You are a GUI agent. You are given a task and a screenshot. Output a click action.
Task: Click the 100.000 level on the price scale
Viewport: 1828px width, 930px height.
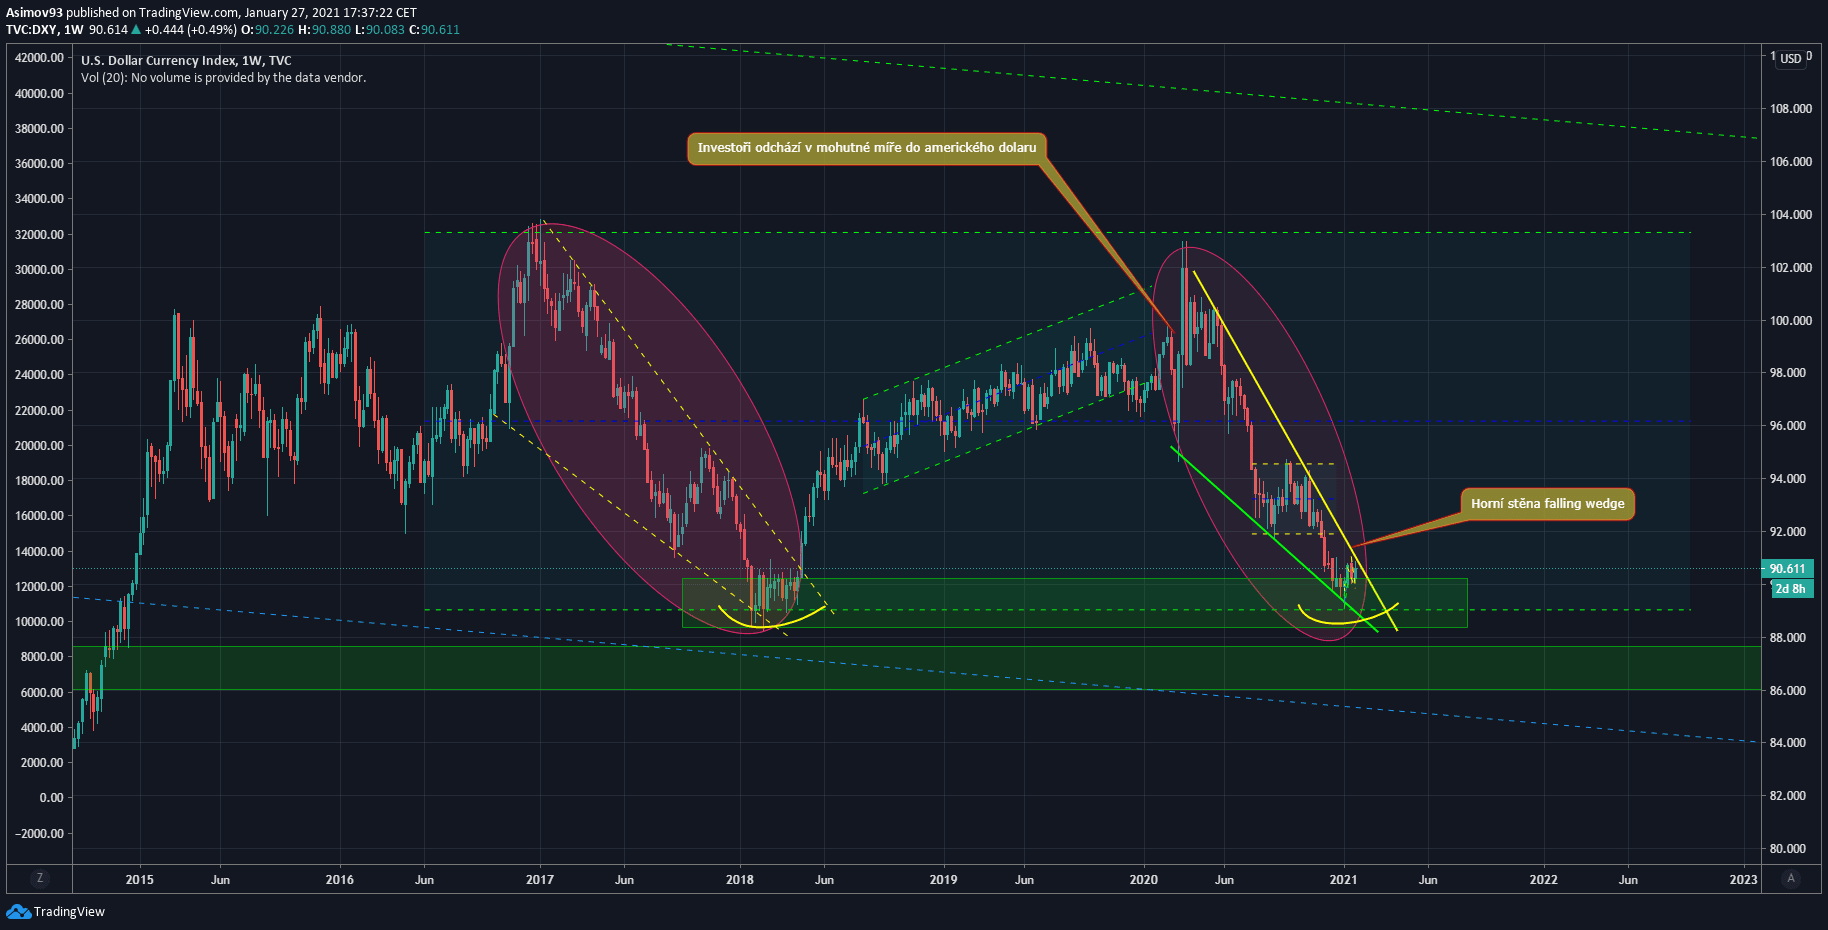[x=1790, y=321]
